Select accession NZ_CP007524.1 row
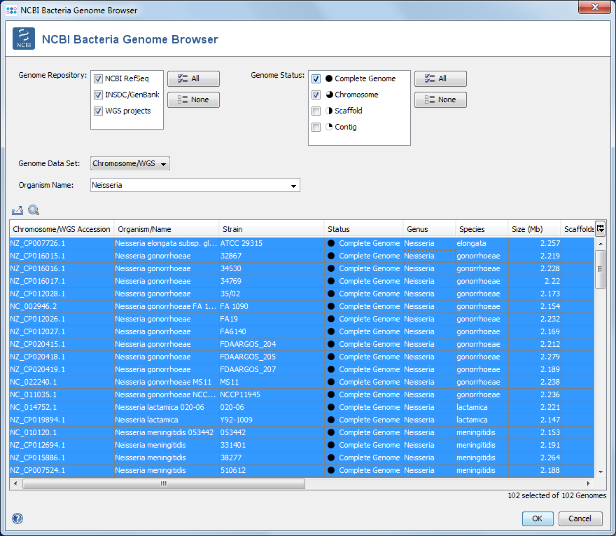 click(302, 470)
